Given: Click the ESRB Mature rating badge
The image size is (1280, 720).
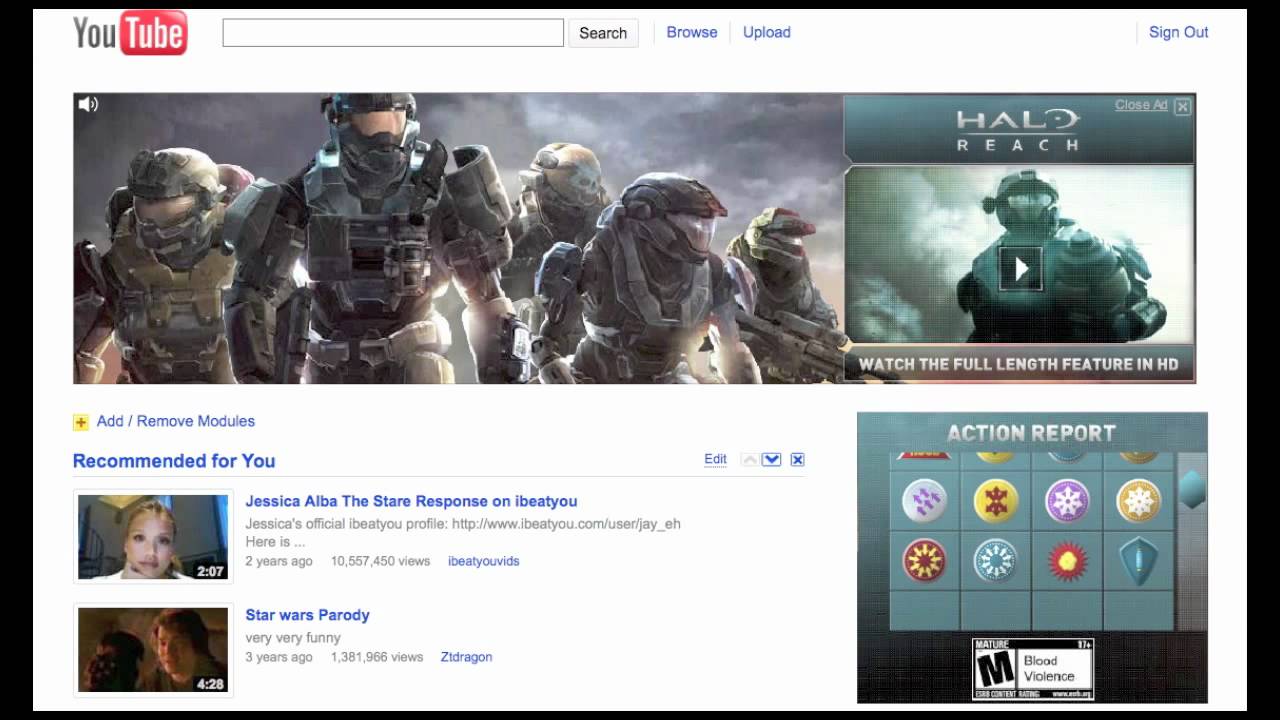Looking at the screenshot, I should tap(1033, 669).
